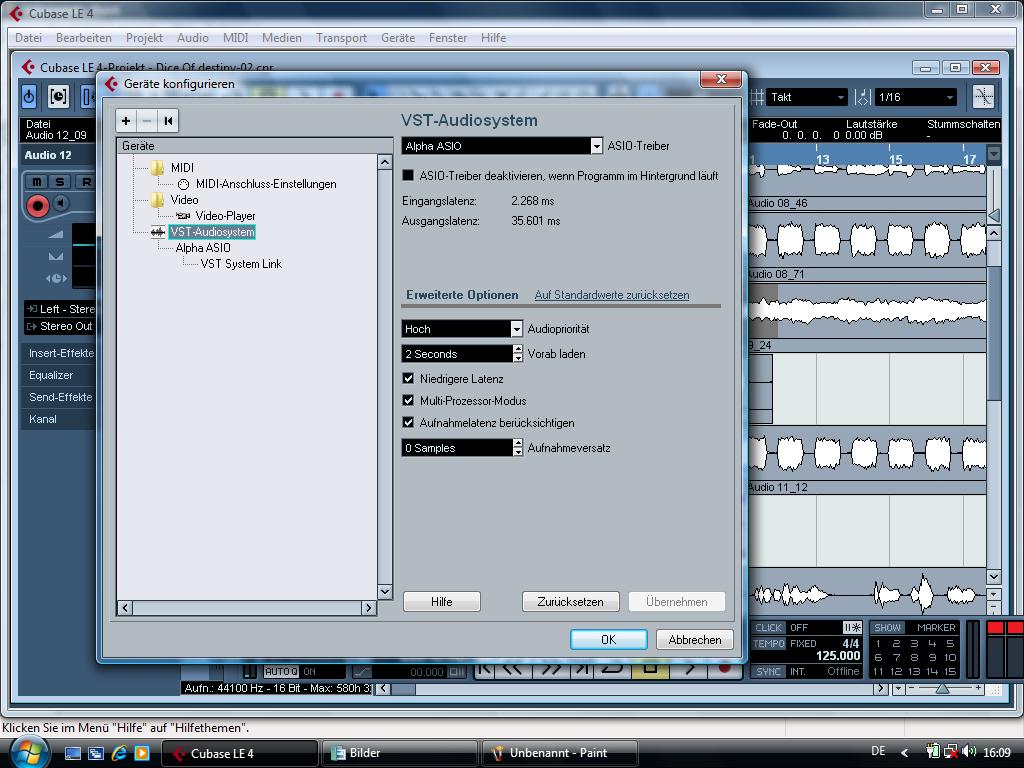Image resolution: width=1024 pixels, height=768 pixels.
Task: Click the quantize icon beside 1/16
Action: (x=863, y=97)
